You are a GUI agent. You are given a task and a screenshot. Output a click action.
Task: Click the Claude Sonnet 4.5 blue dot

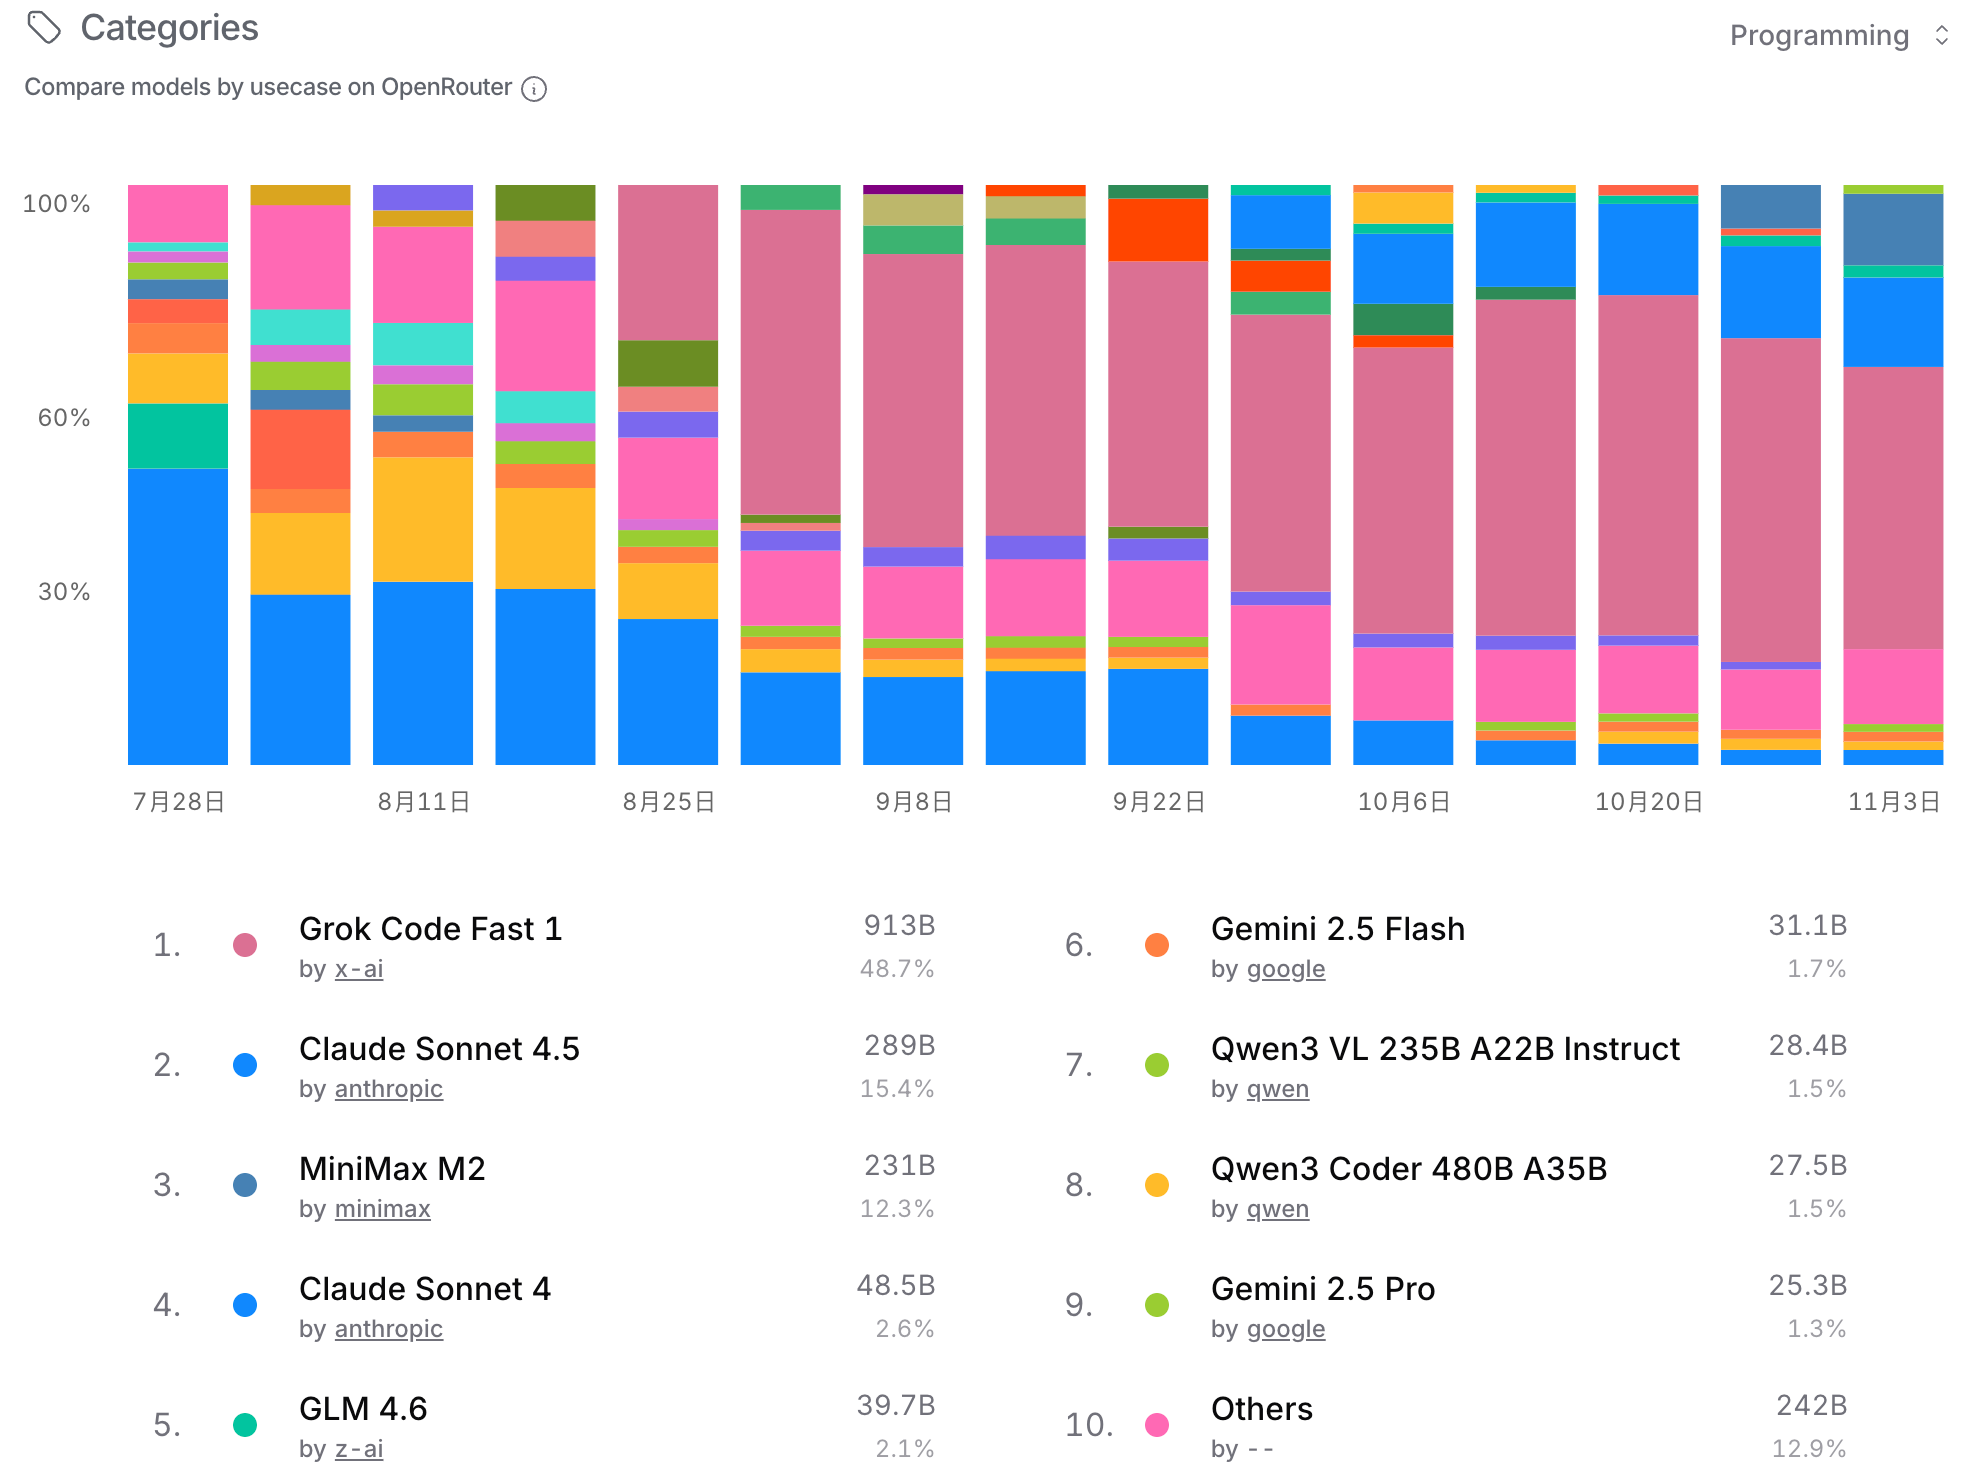tap(245, 1065)
